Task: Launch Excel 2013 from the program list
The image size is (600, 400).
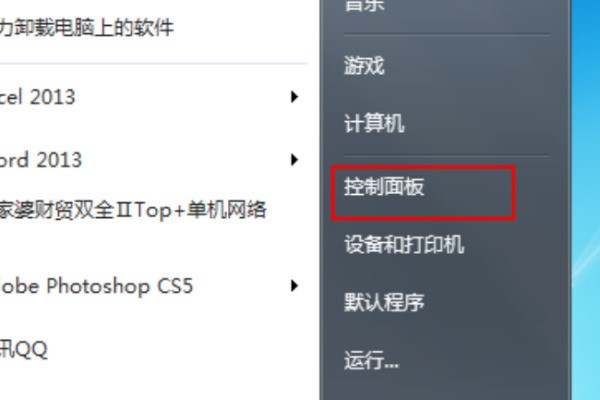Action: point(38,97)
